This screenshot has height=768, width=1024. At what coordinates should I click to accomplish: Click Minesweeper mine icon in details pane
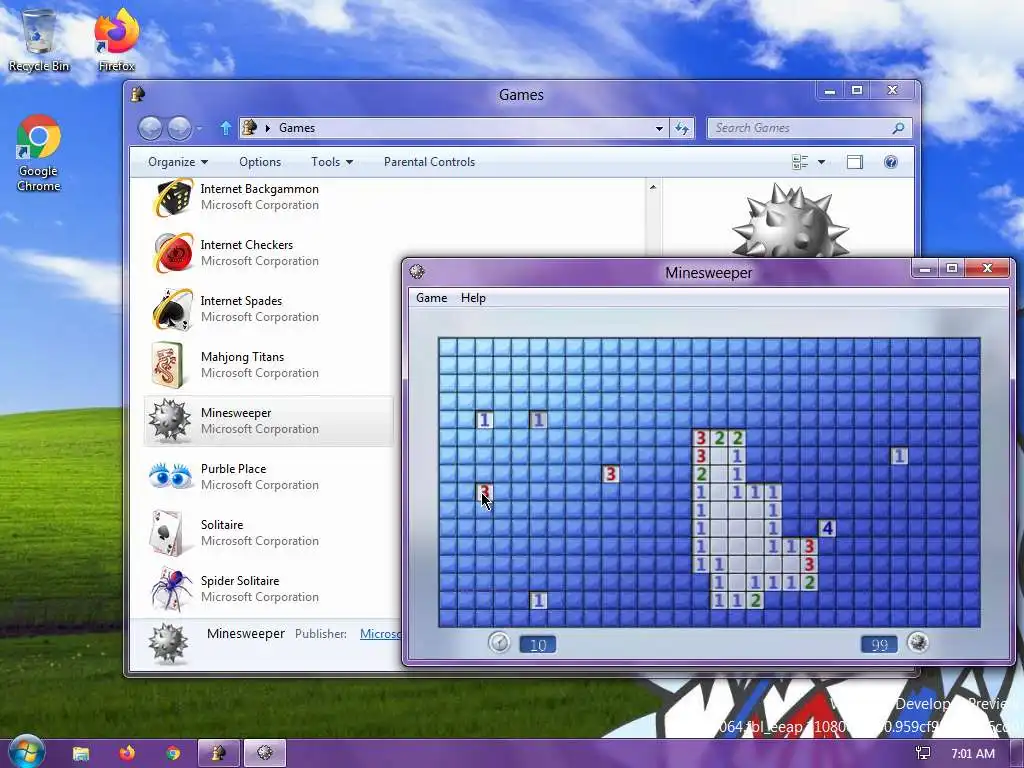click(168, 643)
